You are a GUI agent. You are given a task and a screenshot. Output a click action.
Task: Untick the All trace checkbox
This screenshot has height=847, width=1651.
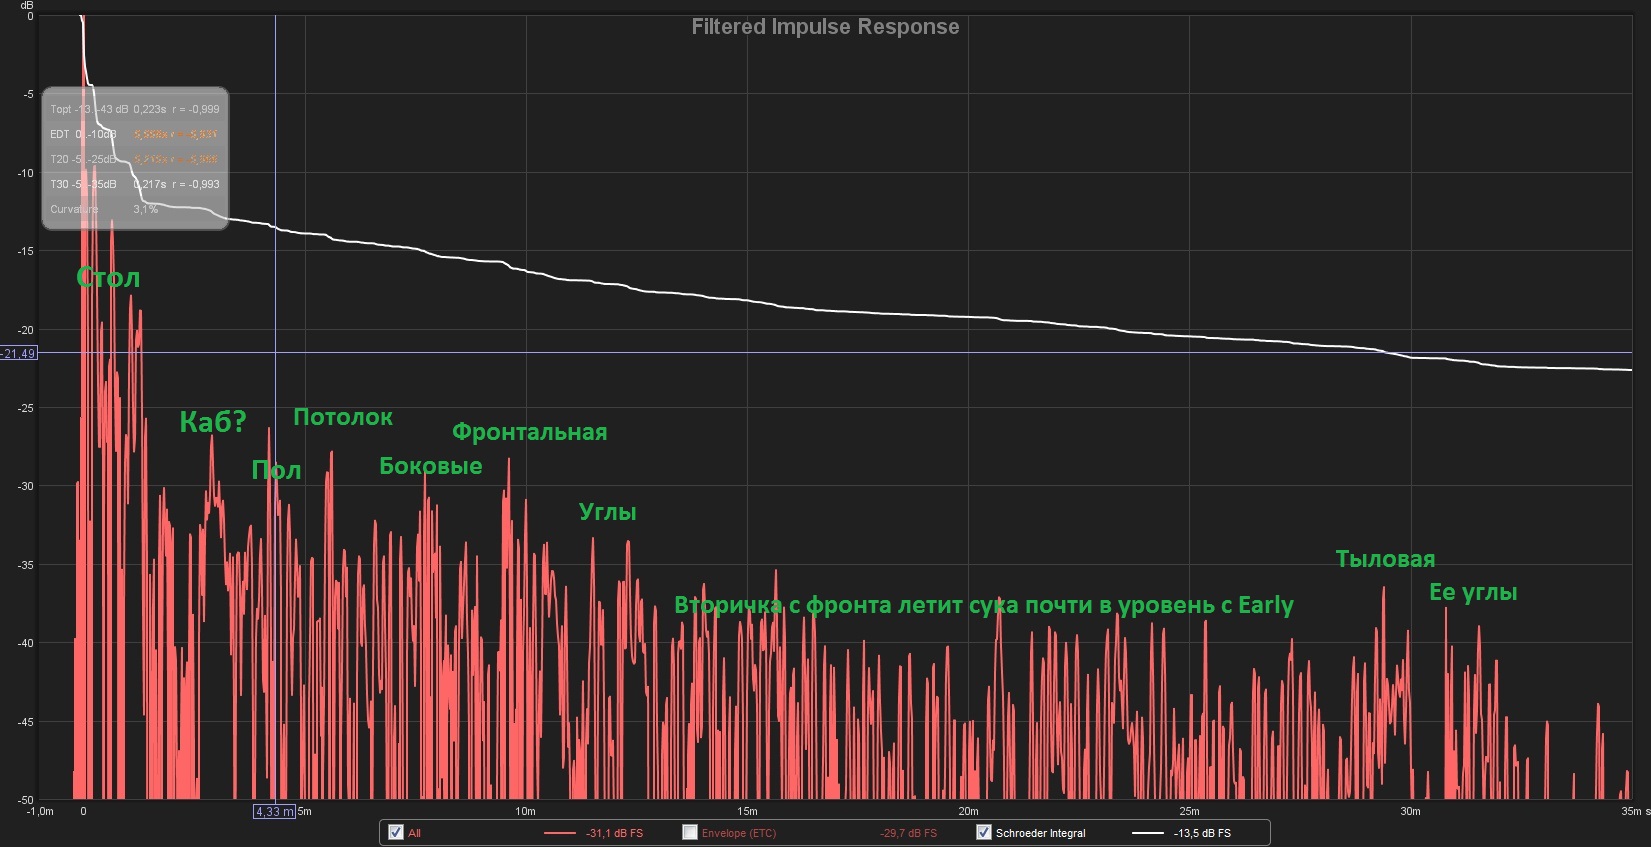pyautogui.click(x=396, y=832)
